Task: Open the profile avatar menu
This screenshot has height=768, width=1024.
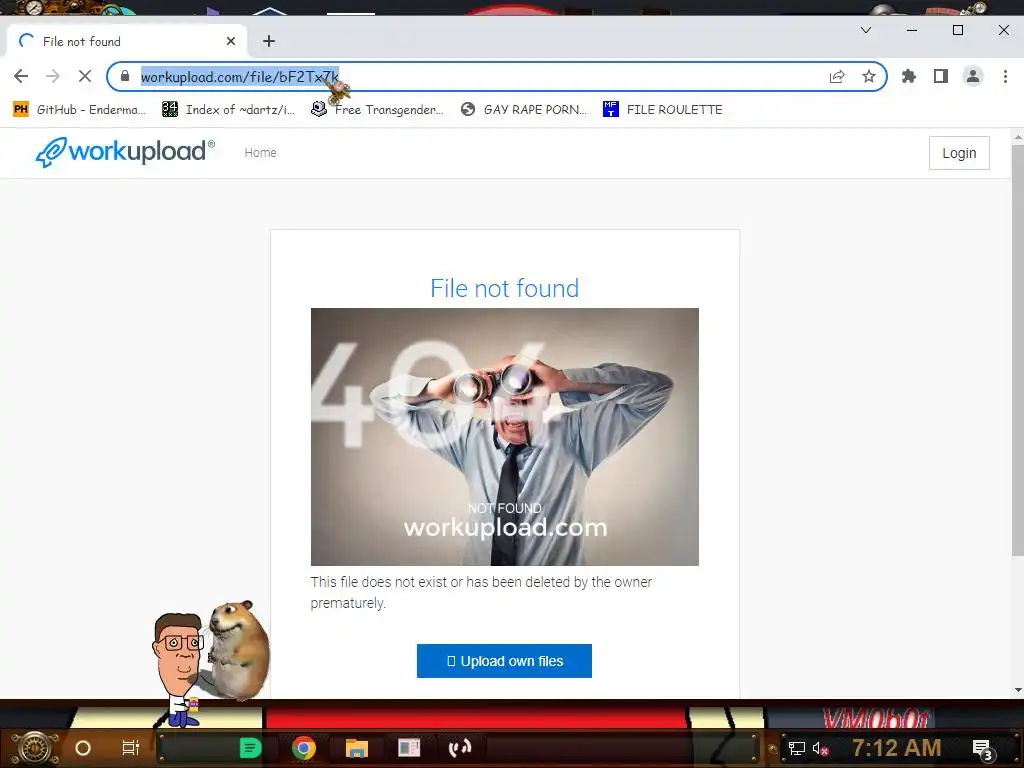Action: pos(972,76)
